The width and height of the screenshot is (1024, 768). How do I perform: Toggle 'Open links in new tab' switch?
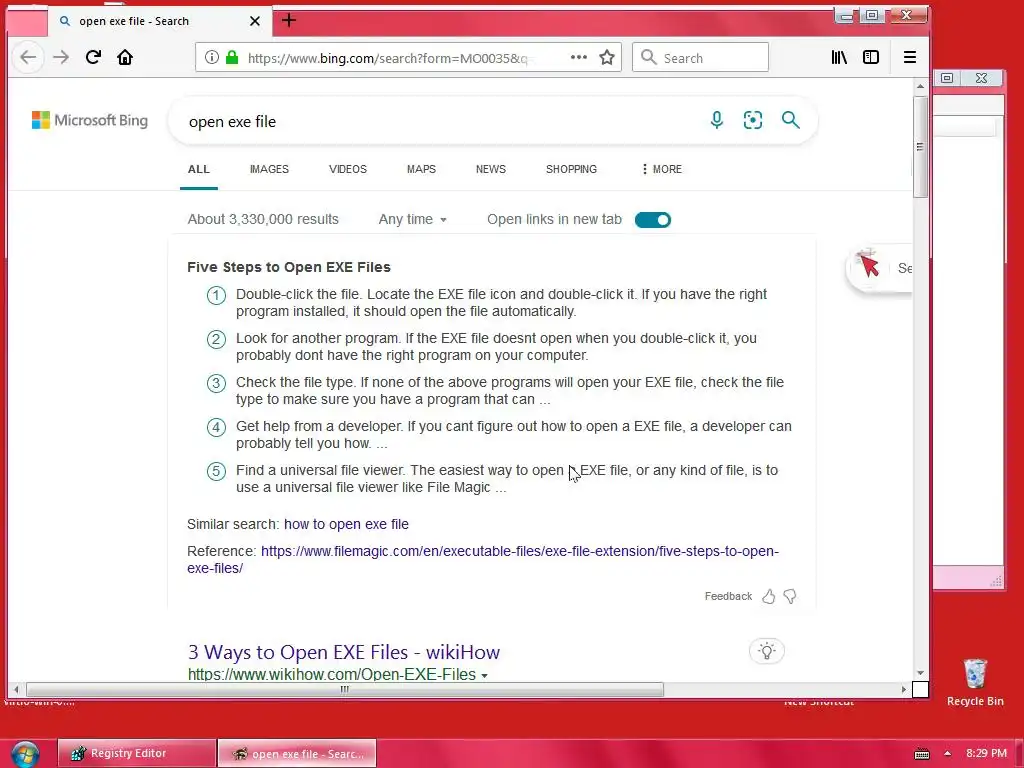pos(652,220)
